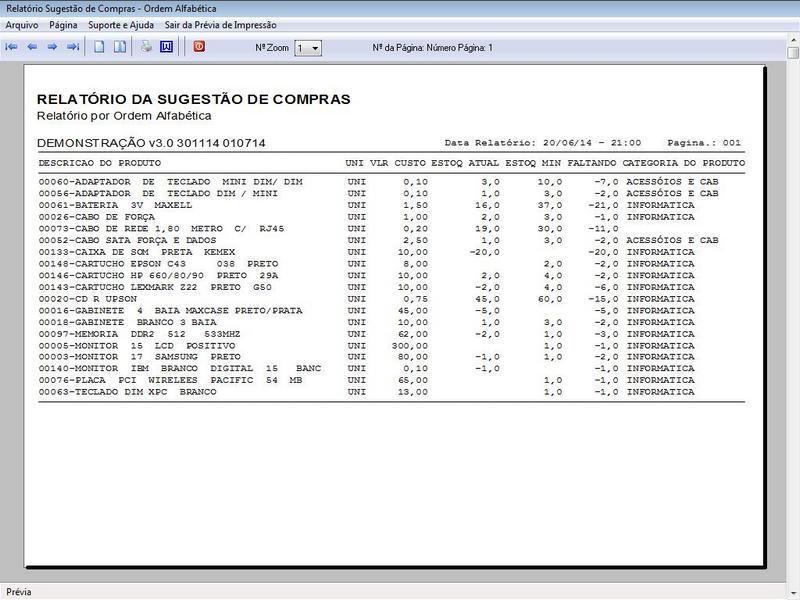Click row 00026-CABO DE FORÇA
Viewport: 800px width, 600px height.
point(367,217)
